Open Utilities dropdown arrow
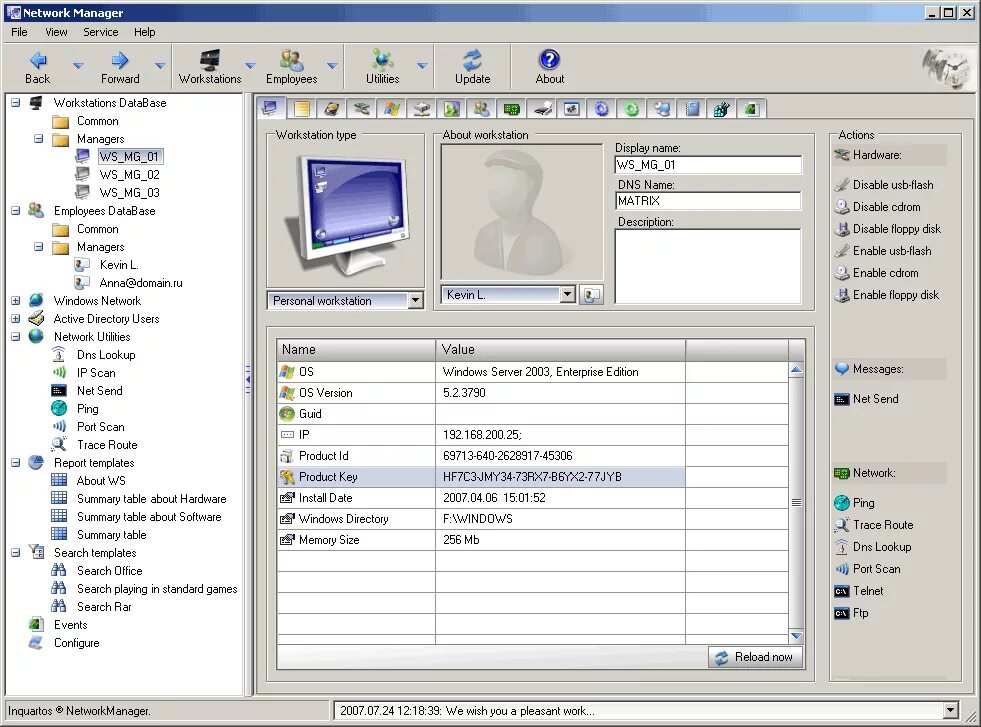Image resolution: width=981 pixels, height=727 pixels. pos(422,65)
